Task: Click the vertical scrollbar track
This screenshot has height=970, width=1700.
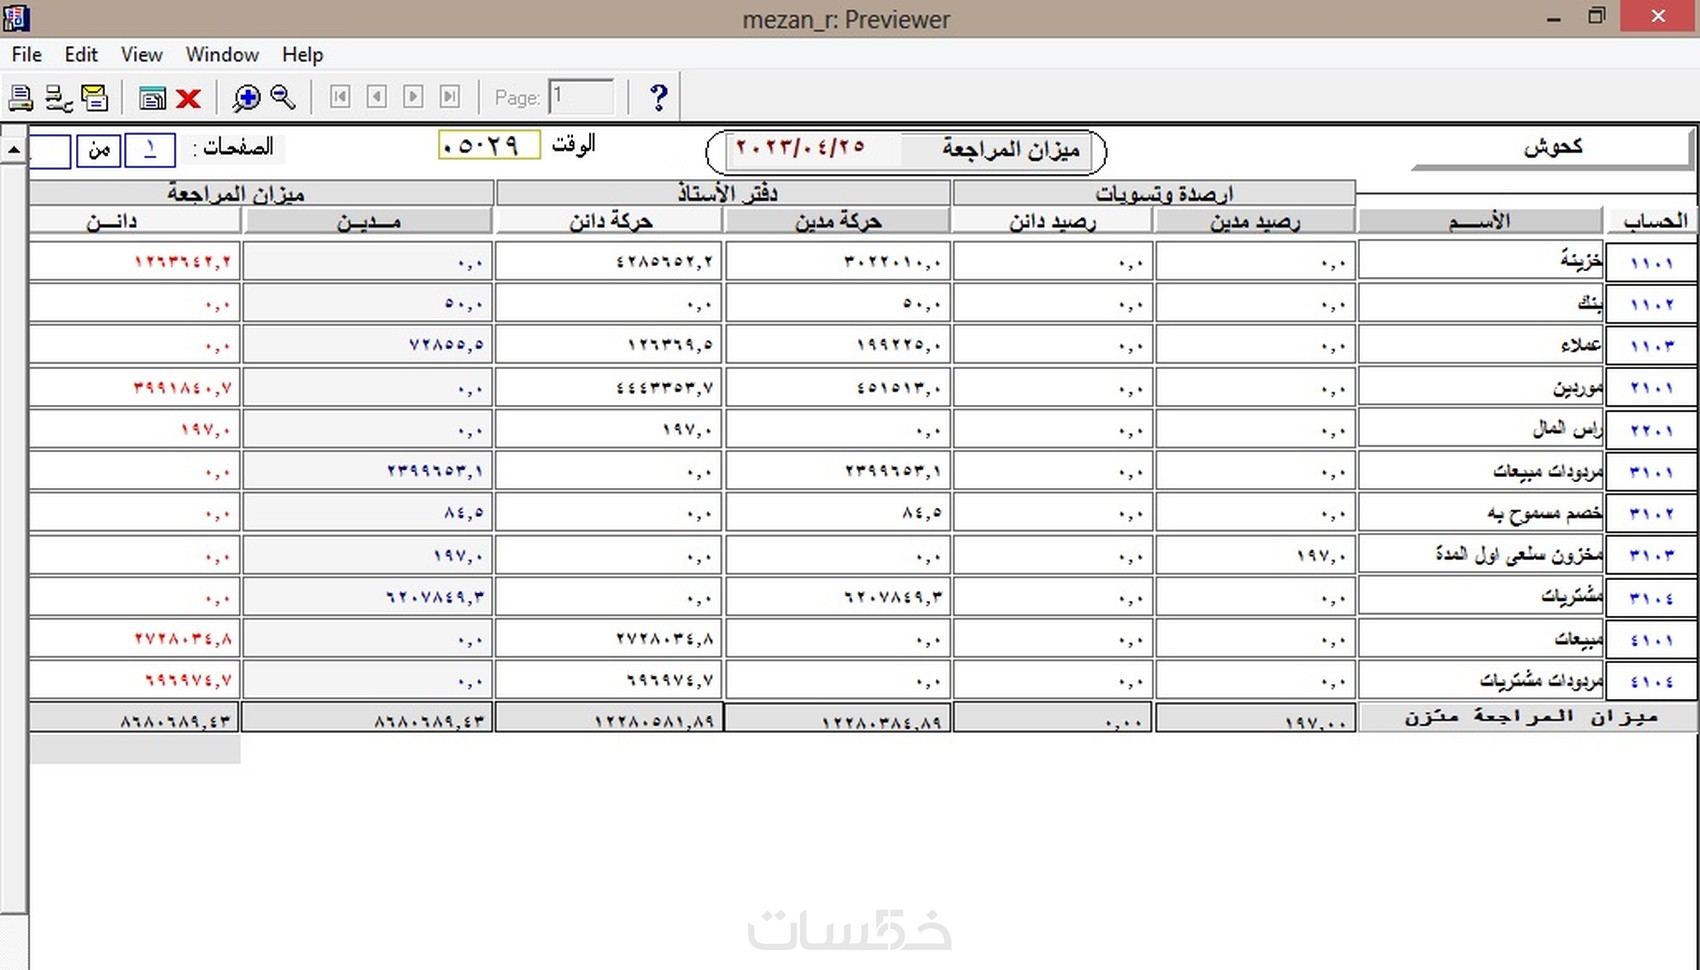Action: point(14,538)
